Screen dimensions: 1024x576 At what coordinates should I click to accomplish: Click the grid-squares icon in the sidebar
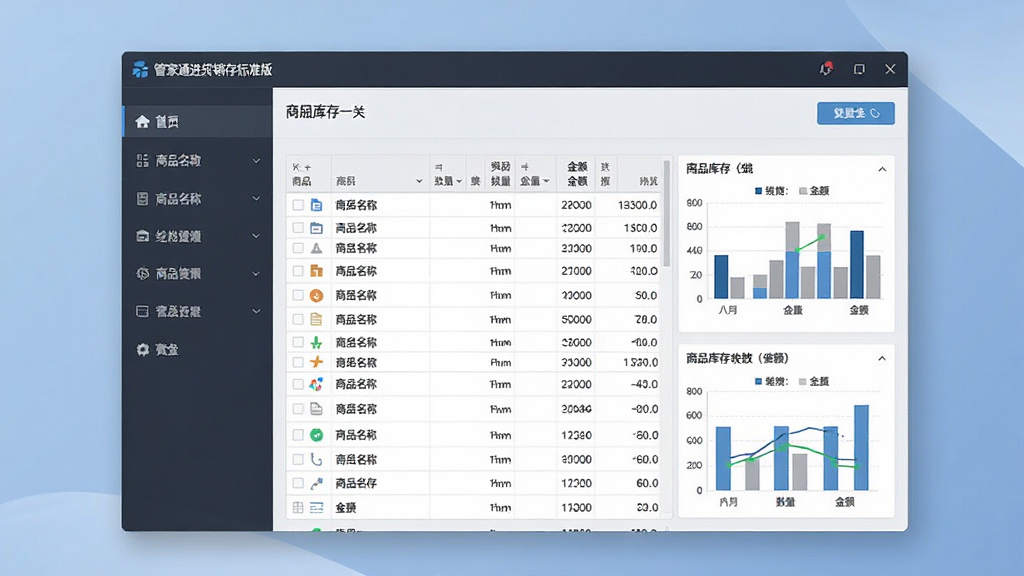pyautogui.click(x=142, y=161)
